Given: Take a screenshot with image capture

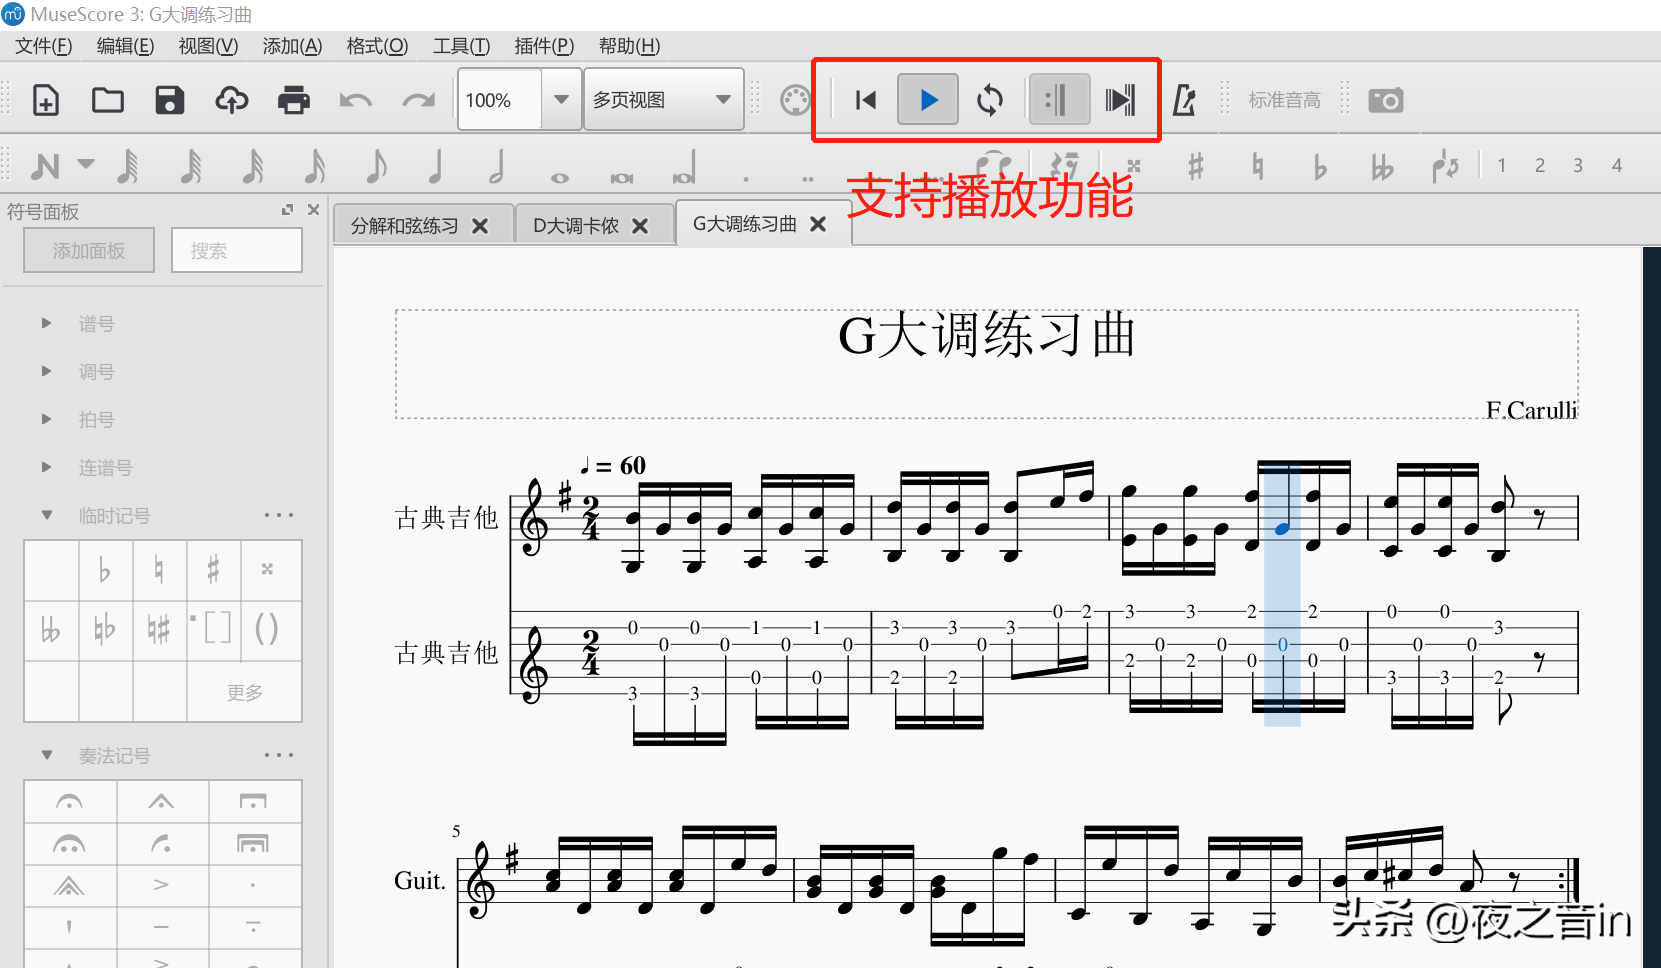Looking at the screenshot, I should (1386, 100).
